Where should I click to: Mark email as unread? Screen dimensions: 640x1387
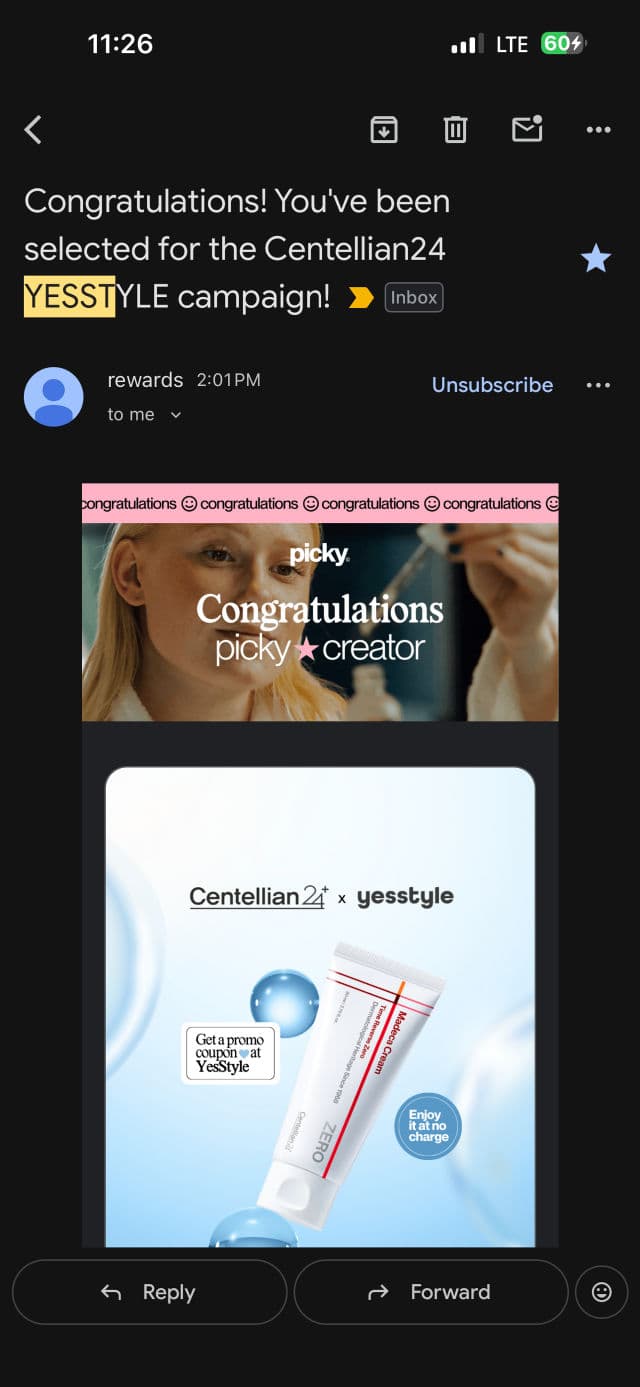click(527, 129)
